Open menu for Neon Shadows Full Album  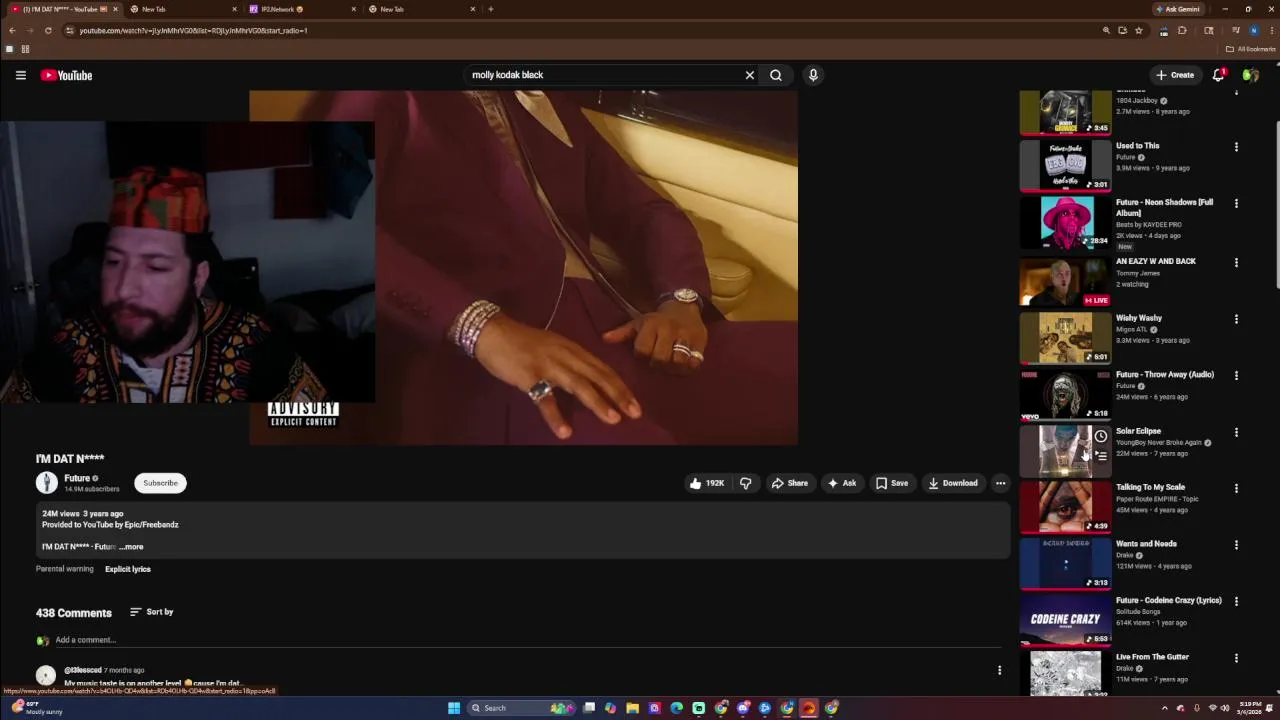pos(1236,204)
